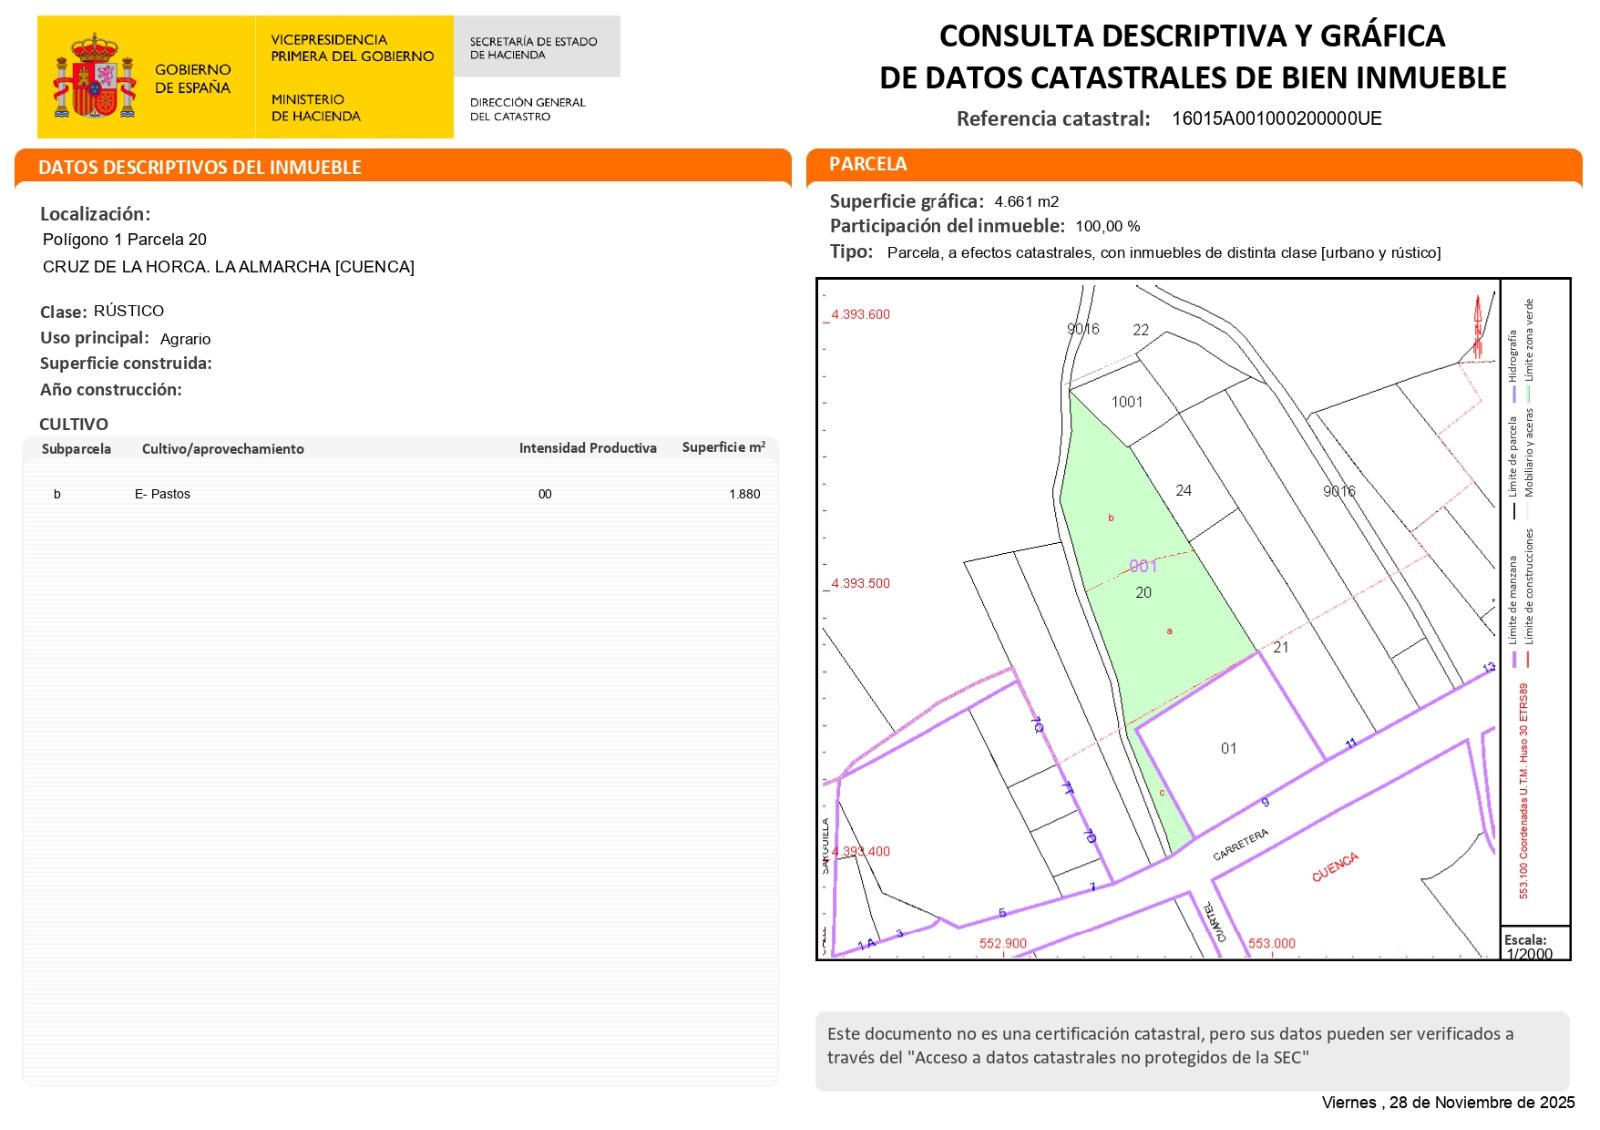
Task: Click the cadastral reference 16015A001000200000UE
Action: coord(1276,118)
